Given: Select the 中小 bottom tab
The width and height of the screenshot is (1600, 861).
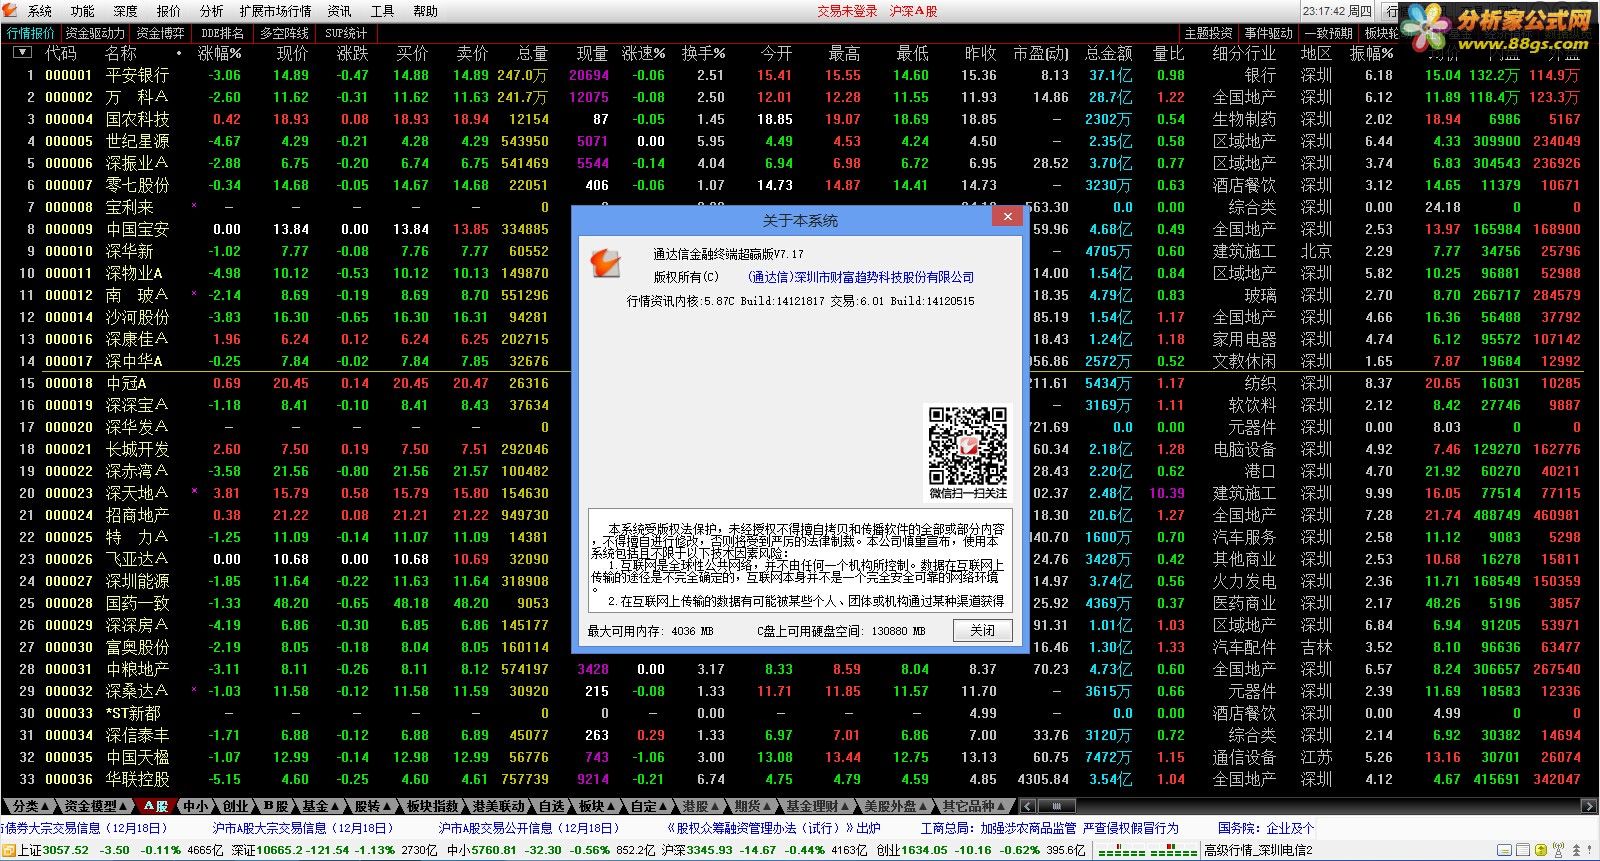Looking at the screenshot, I should pyautogui.click(x=196, y=806).
